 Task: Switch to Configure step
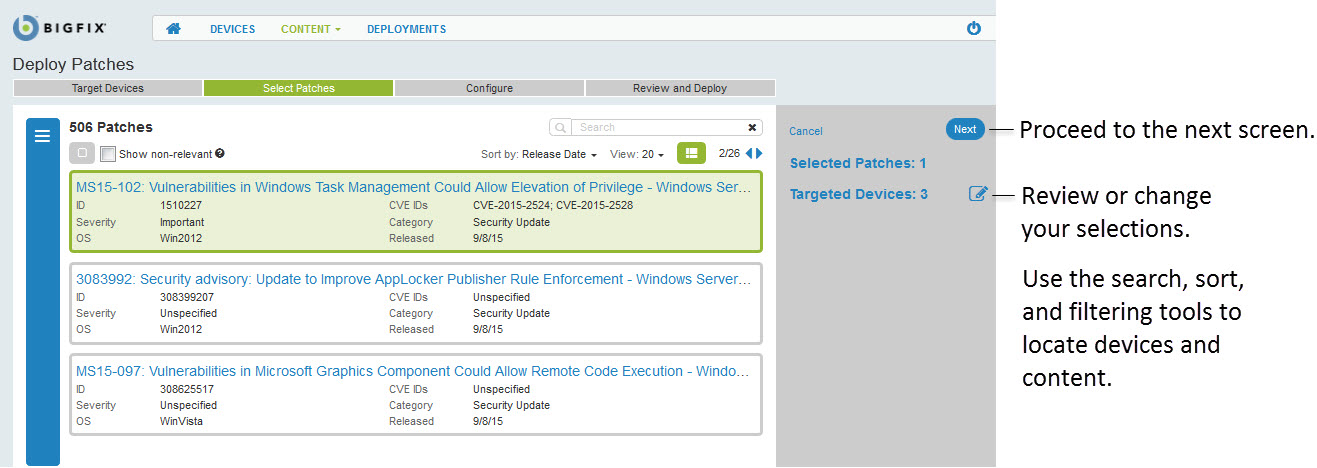tap(490, 88)
